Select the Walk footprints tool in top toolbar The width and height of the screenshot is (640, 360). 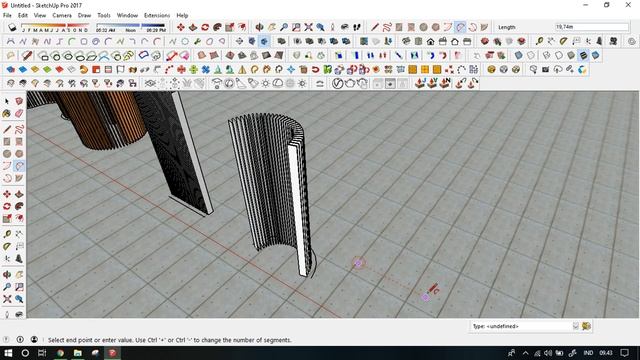click(x=357, y=27)
